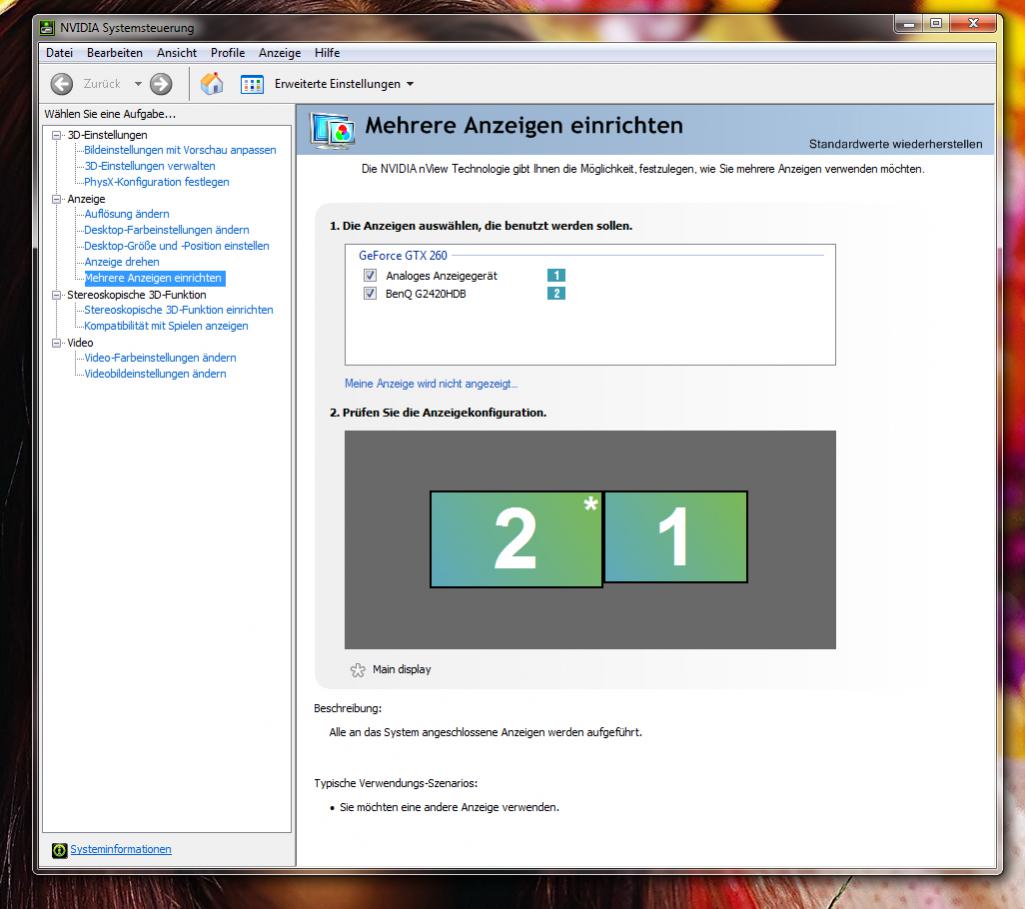1025x909 pixels.
Task: Collapse Stereoskopische 3D-Funktion node
Action: 57,295
